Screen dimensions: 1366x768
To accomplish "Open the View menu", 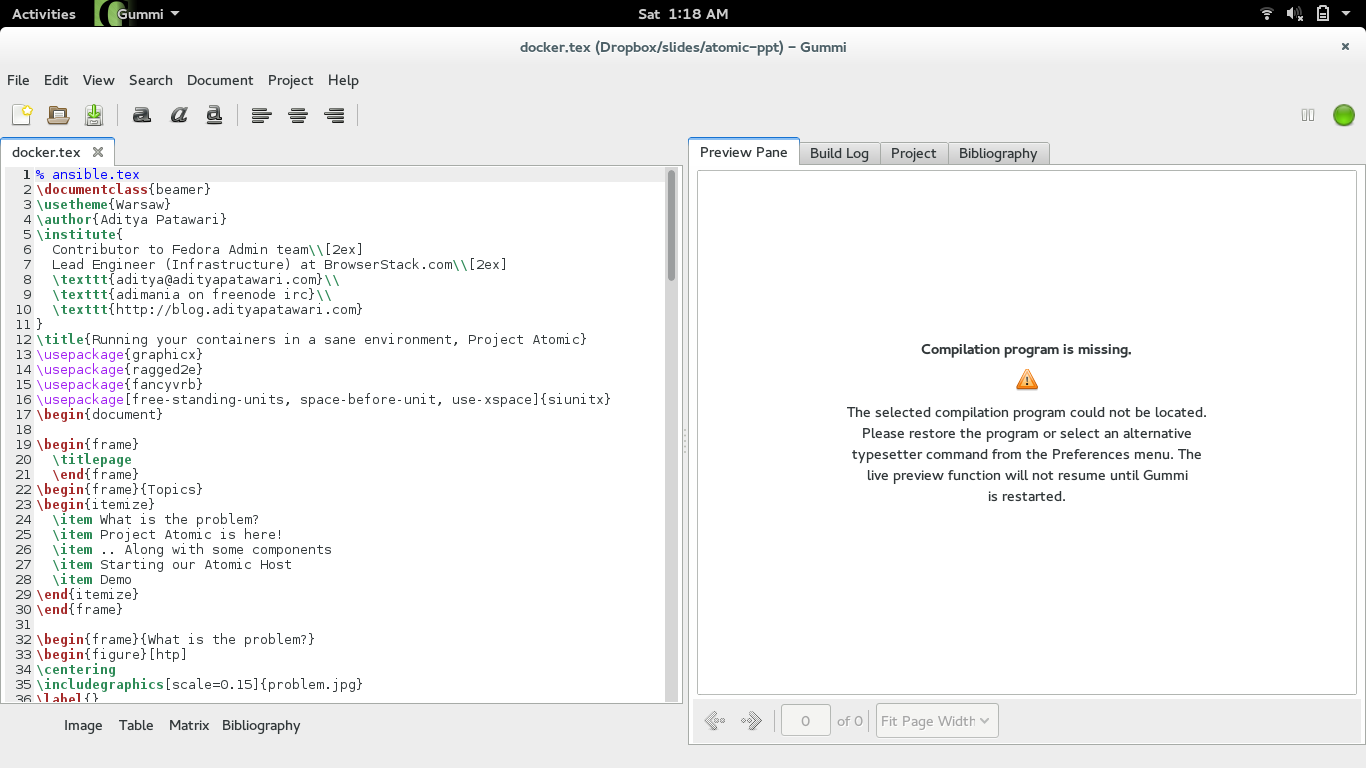I will pos(99,80).
